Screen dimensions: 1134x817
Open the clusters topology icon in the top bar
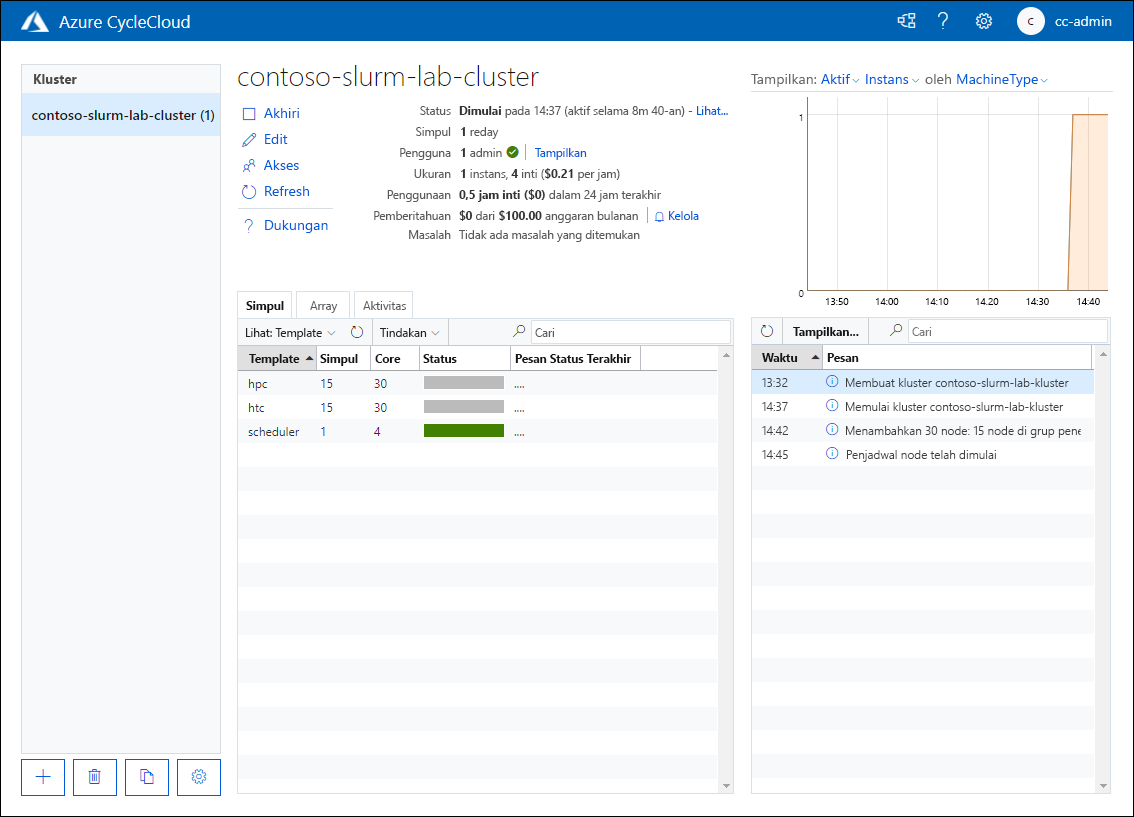(x=906, y=20)
